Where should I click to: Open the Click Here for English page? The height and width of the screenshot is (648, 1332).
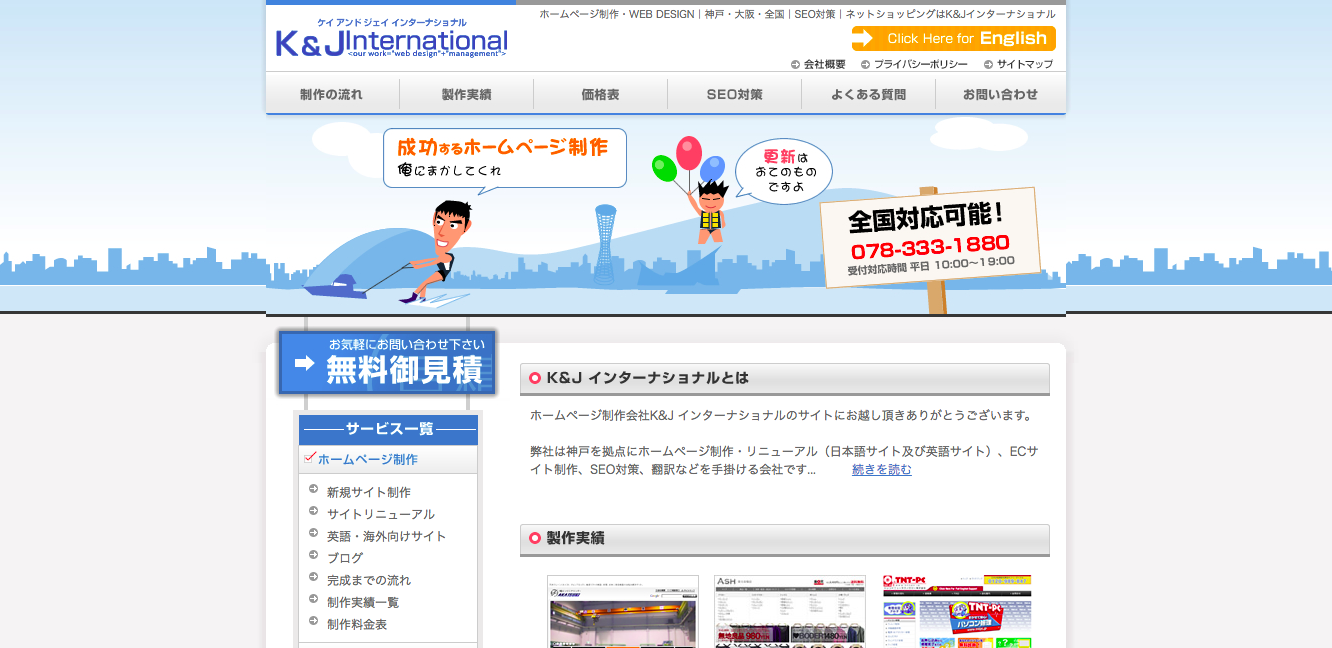(x=953, y=39)
